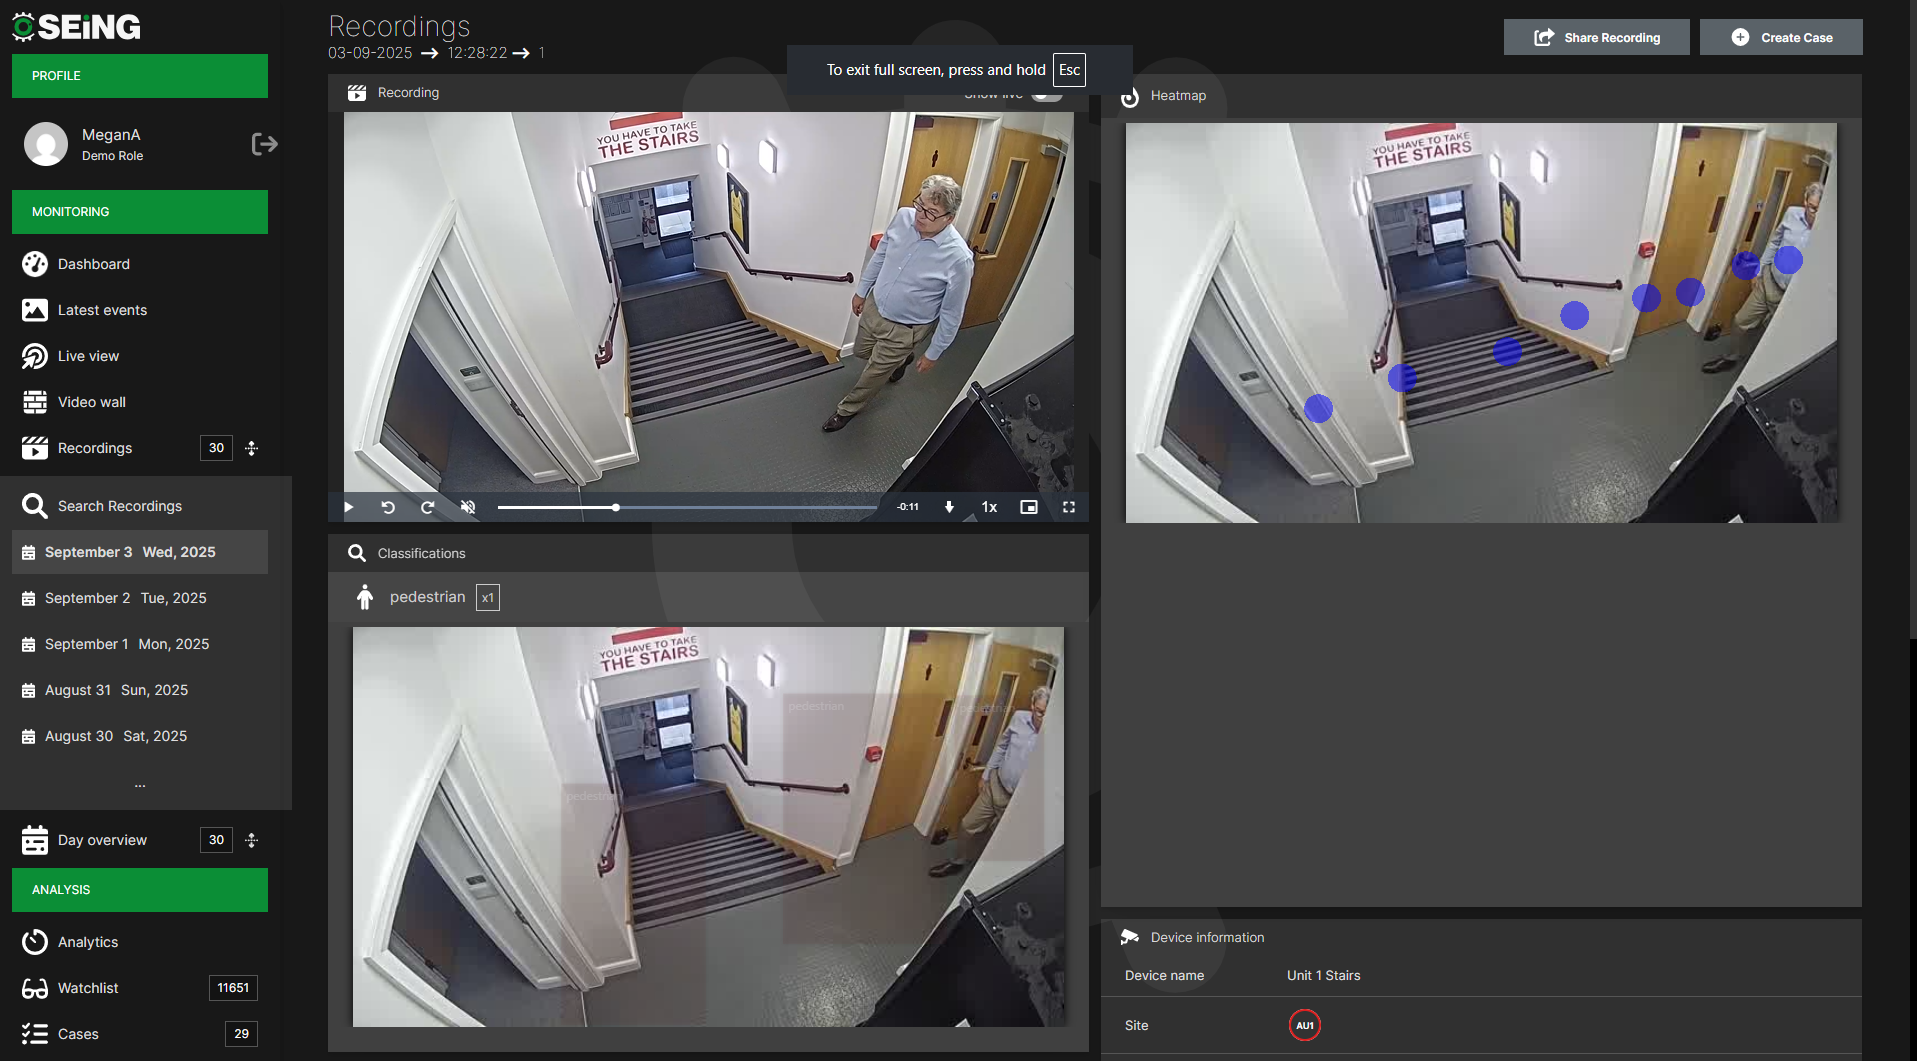Viewport: 1917px width, 1061px height.
Task: Select the Live view icon in sidebar
Action: point(34,356)
